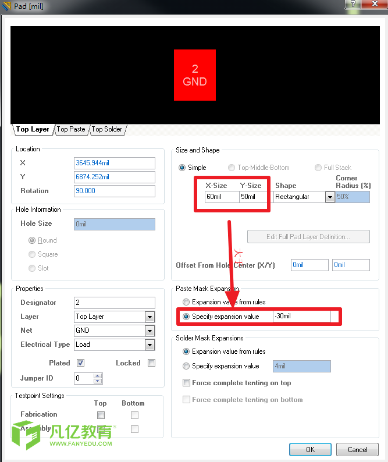Toggle the Assembly Bottom testpoint checkbox
Viewport: 388px width, 462px height.
[x=135, y=429]
